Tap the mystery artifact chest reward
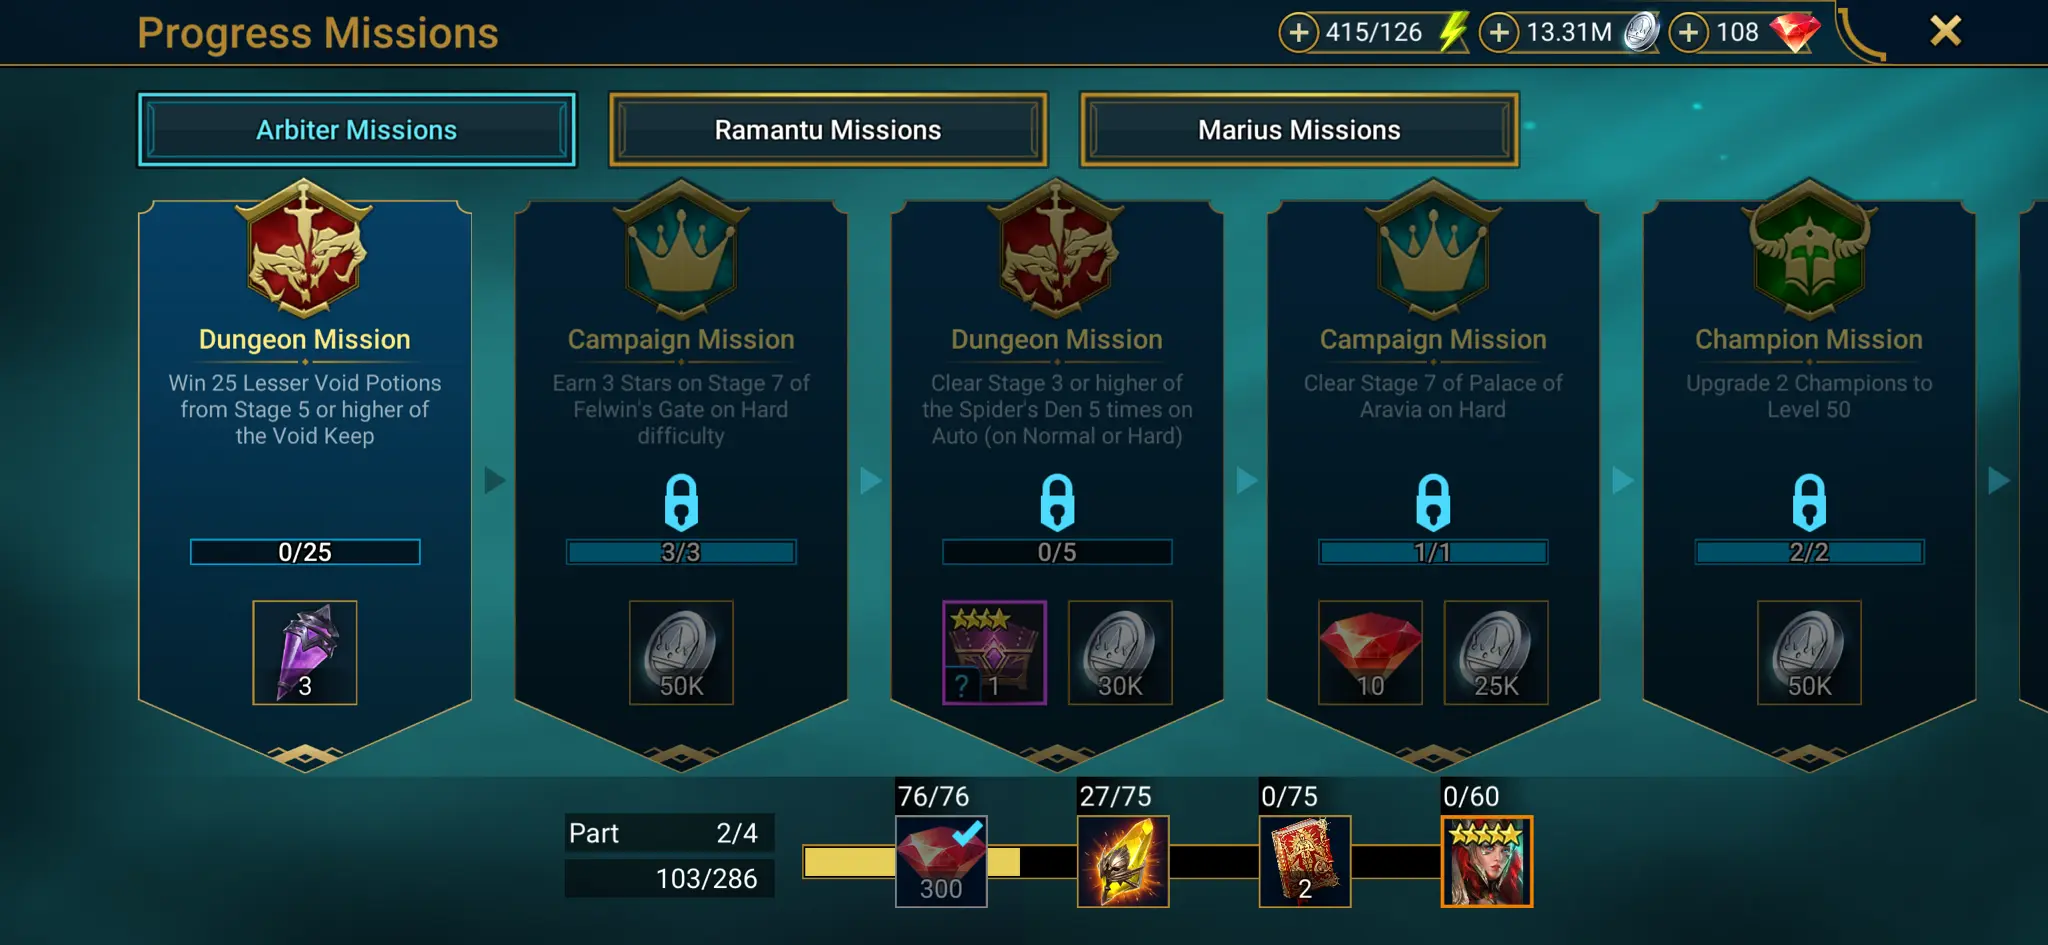Viewport: 2048px width, 945px height. coord(995,653)
